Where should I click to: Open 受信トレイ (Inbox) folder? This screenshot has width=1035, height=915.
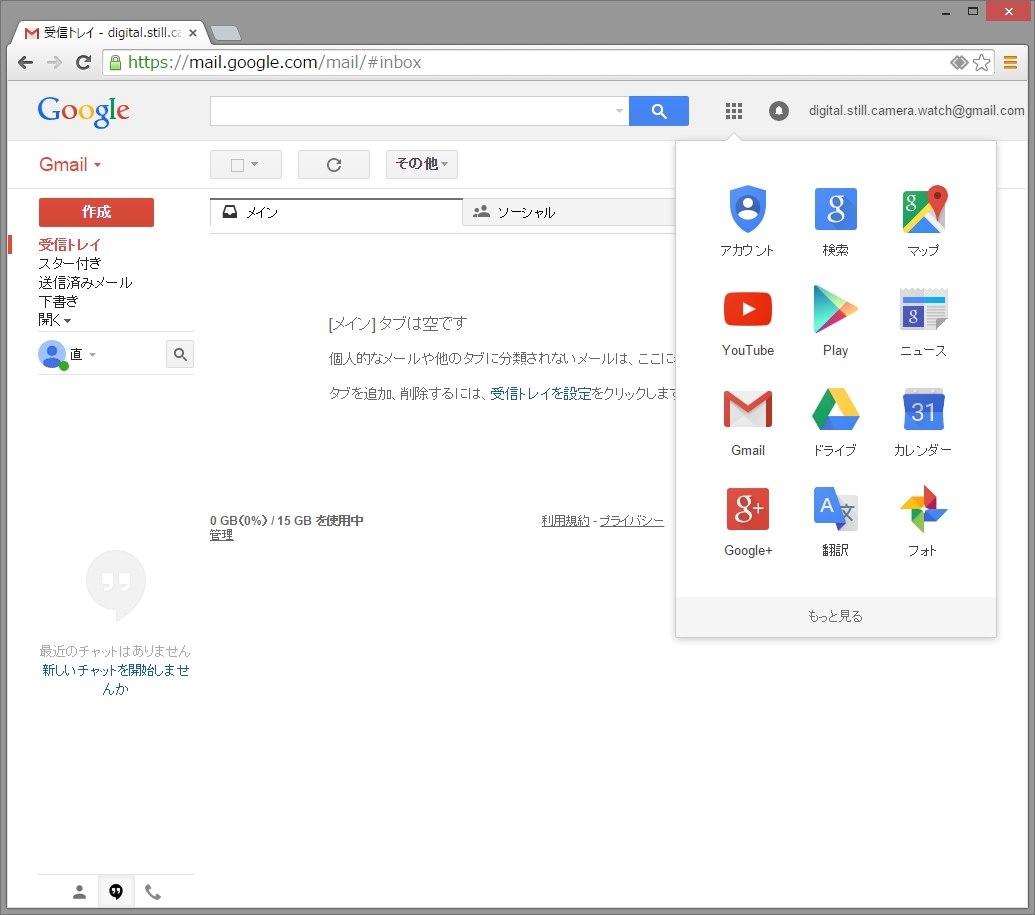69,245
